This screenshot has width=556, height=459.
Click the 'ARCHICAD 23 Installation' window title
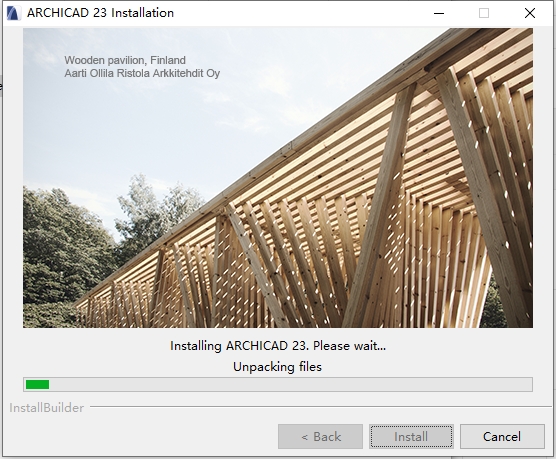point(100,13)
